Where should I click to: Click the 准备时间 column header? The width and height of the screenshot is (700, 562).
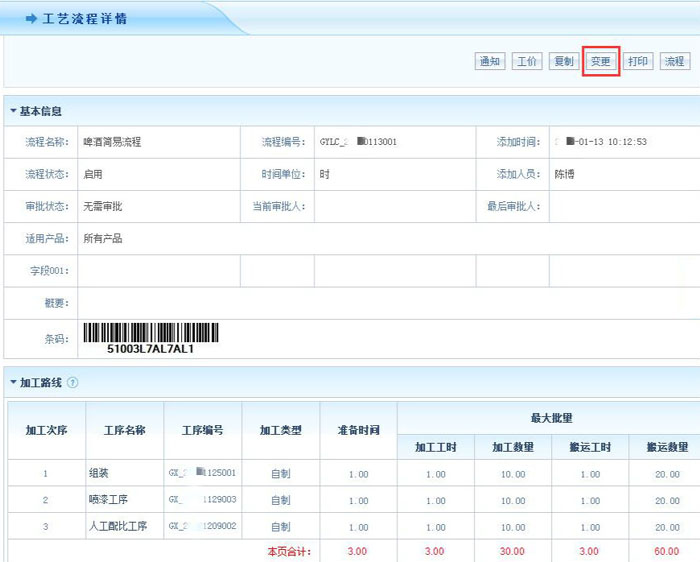coord(358,430)
